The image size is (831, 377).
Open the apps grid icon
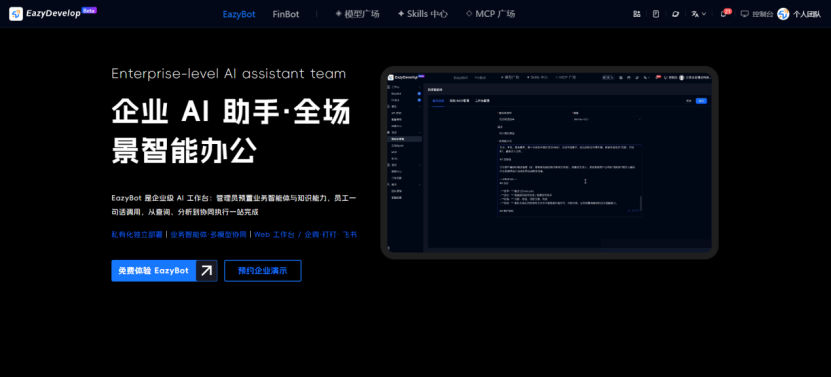click(x=636, y=14)
